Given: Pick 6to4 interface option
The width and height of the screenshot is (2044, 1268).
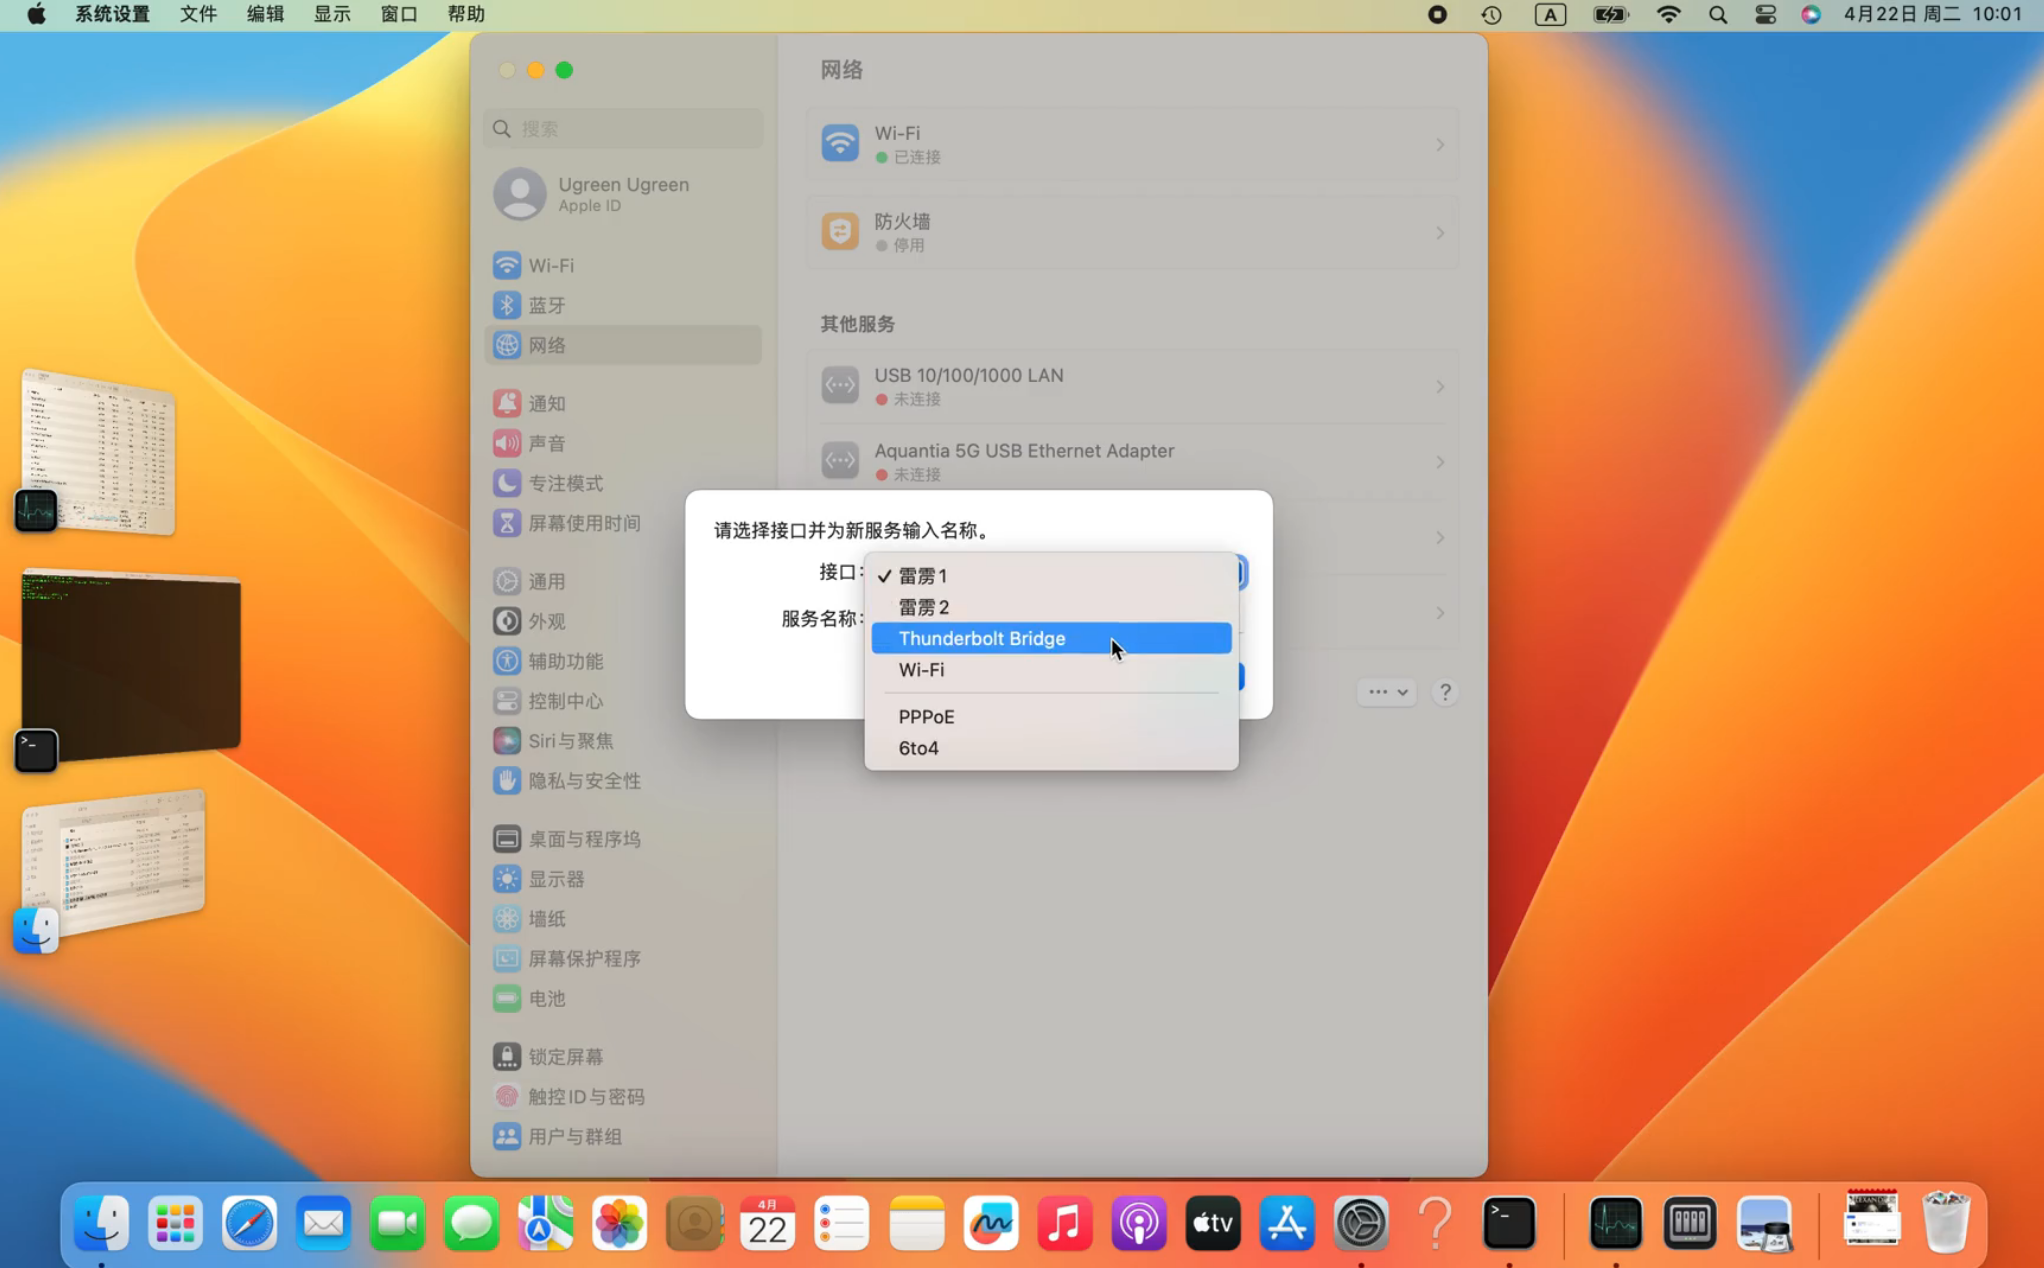Looking at the screenshot, I should click(x=918, y=748).
